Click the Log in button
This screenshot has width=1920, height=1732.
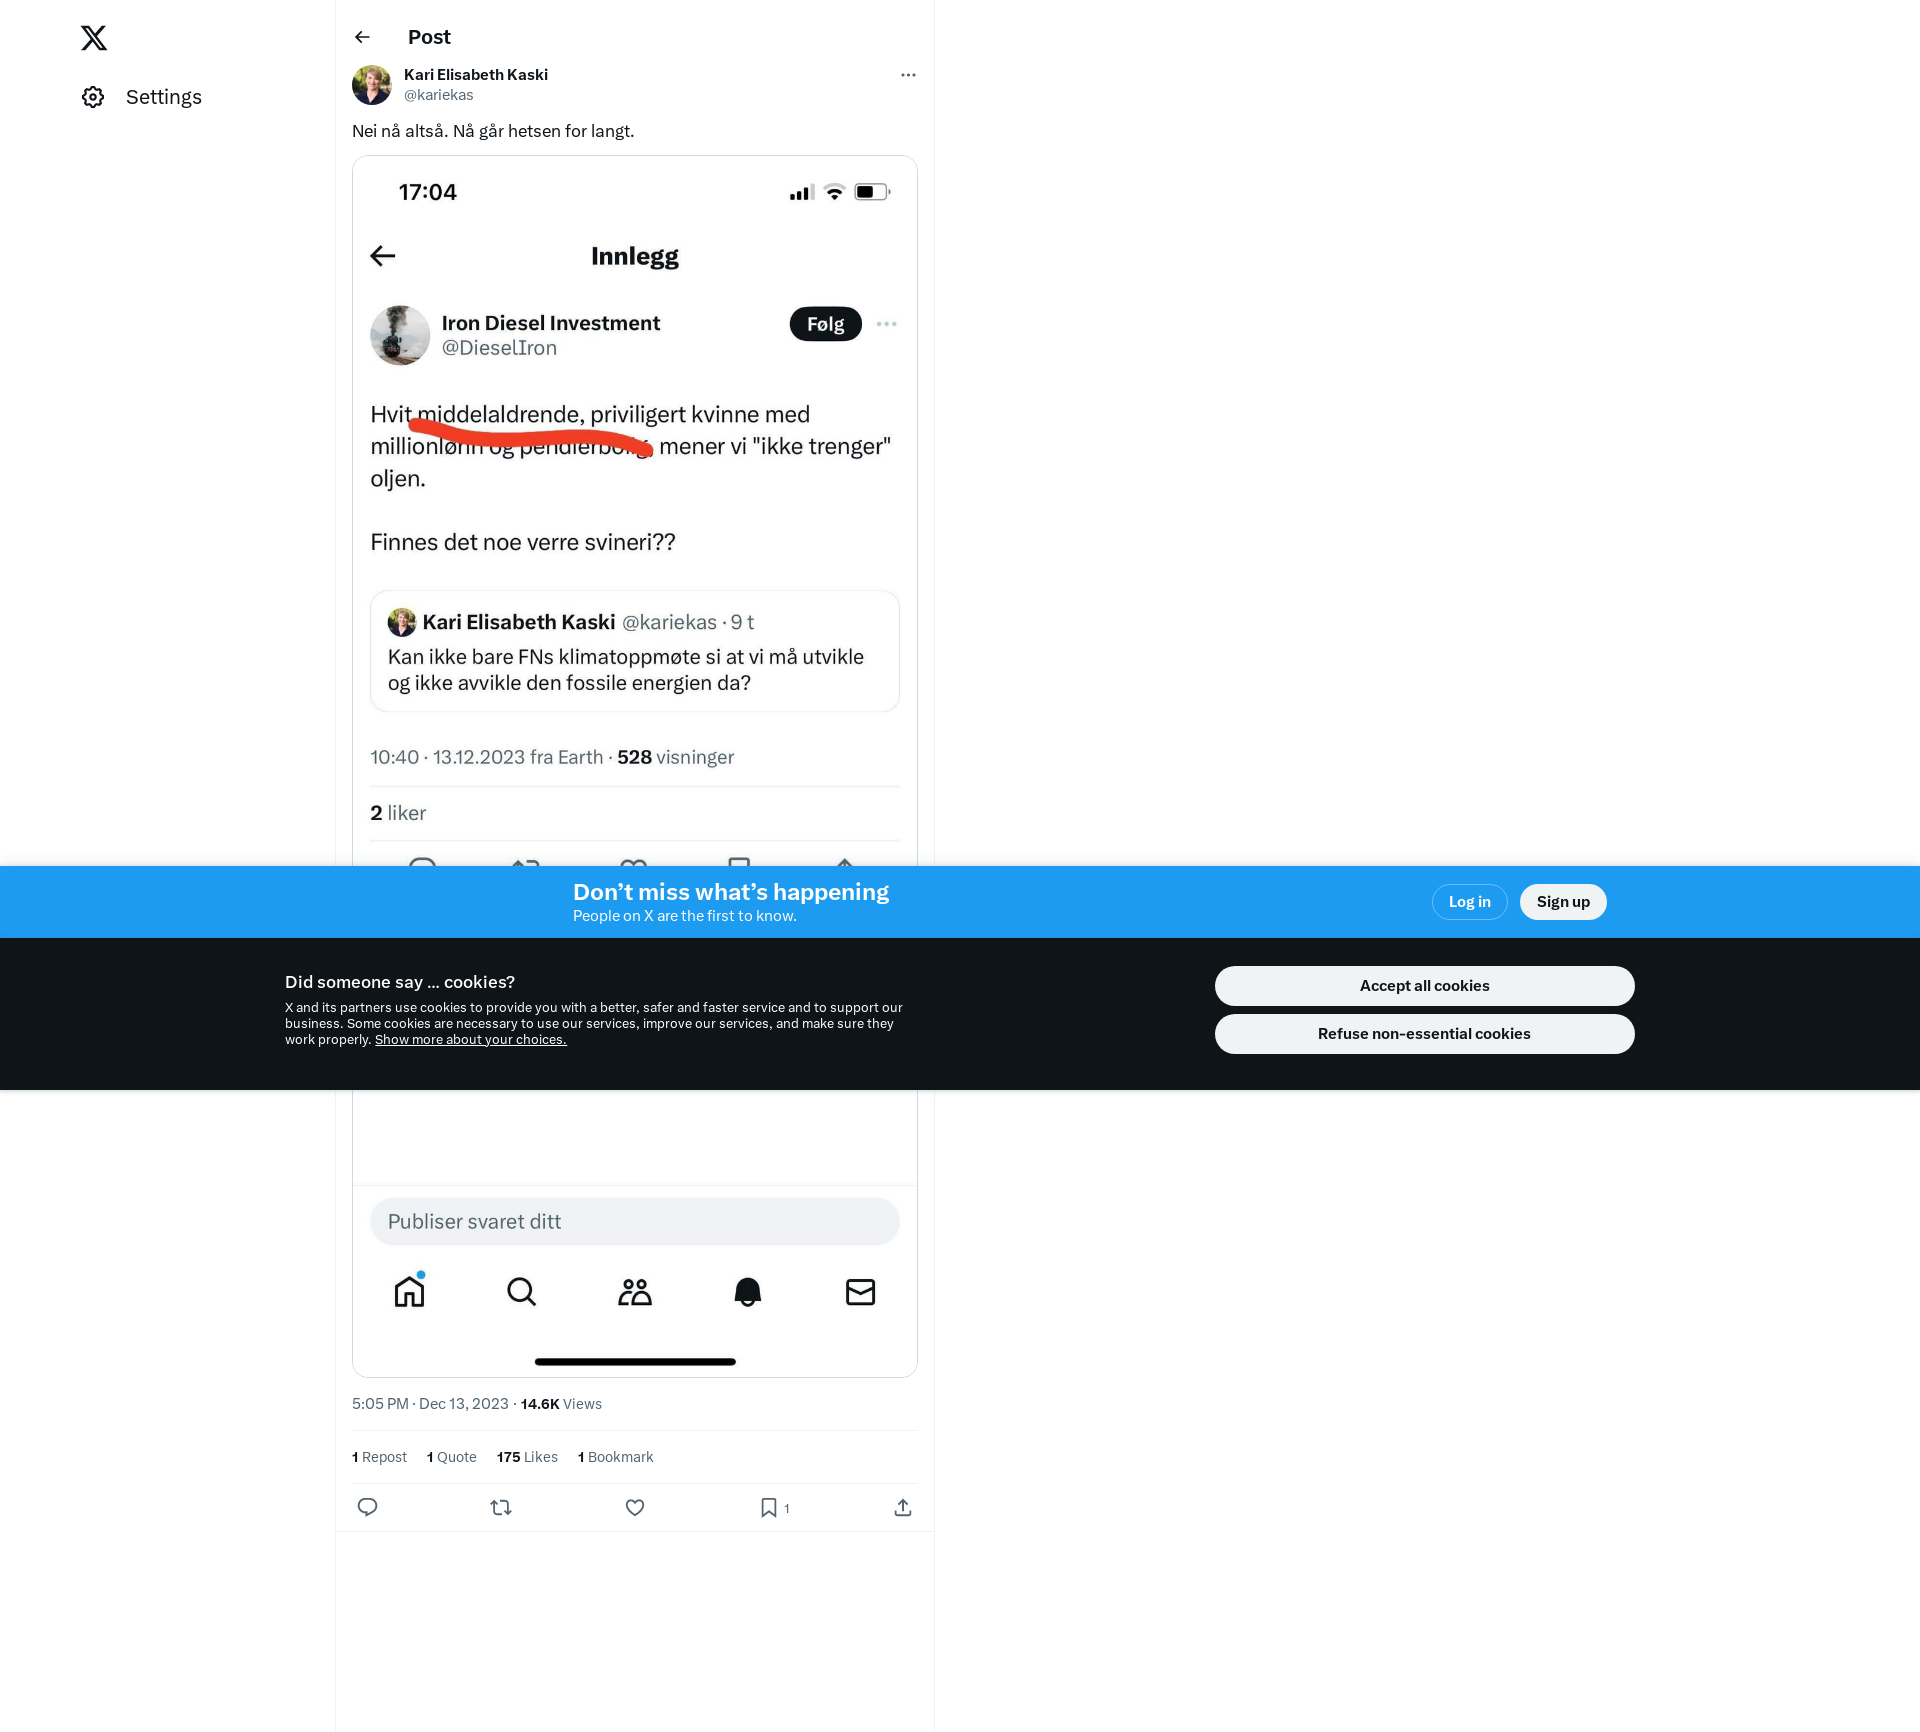coord(1469,902)
